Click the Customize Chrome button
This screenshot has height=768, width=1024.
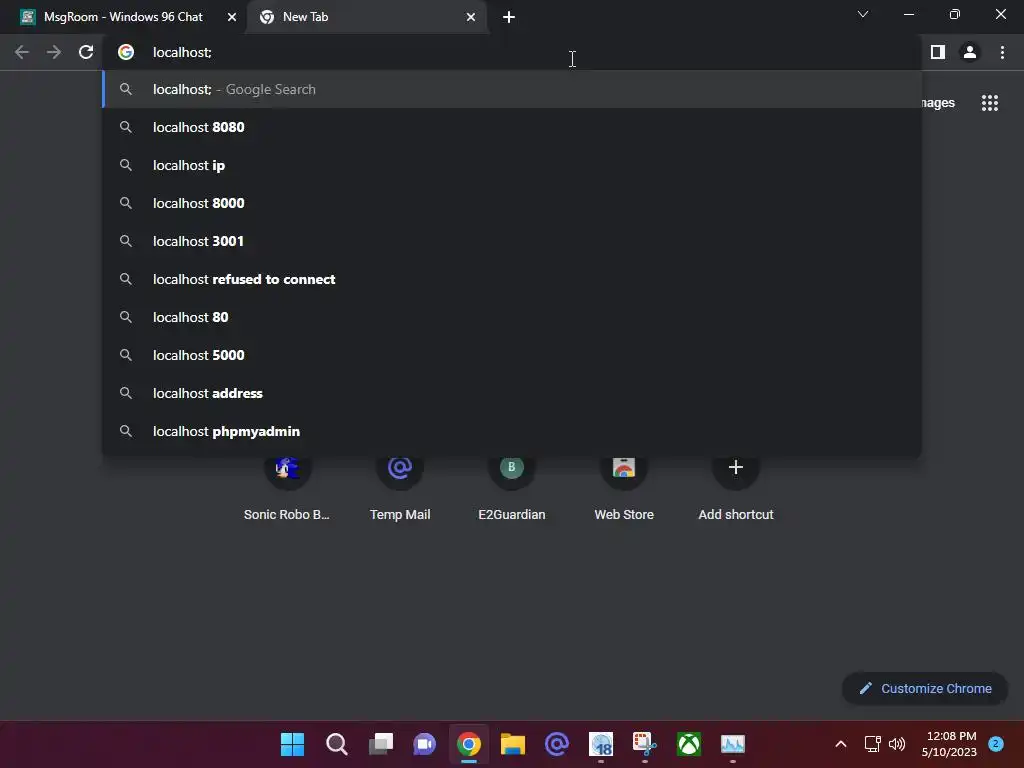925,688
